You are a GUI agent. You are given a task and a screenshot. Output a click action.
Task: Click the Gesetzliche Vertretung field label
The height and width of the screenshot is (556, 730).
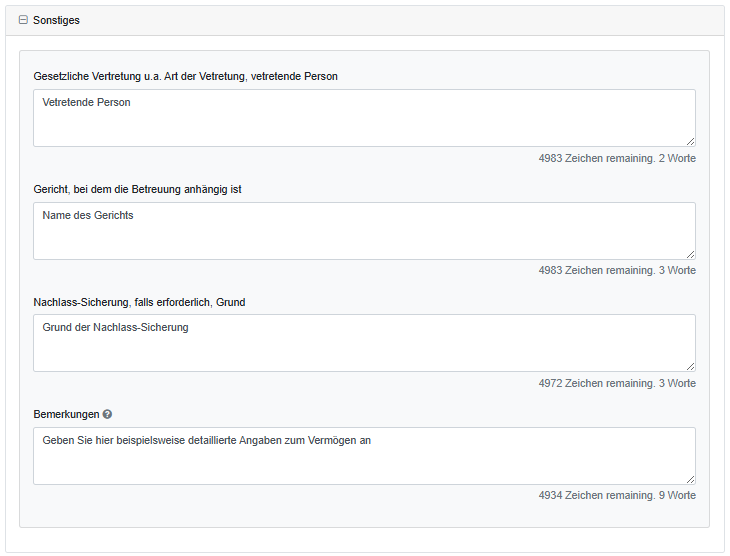(185, 76)
